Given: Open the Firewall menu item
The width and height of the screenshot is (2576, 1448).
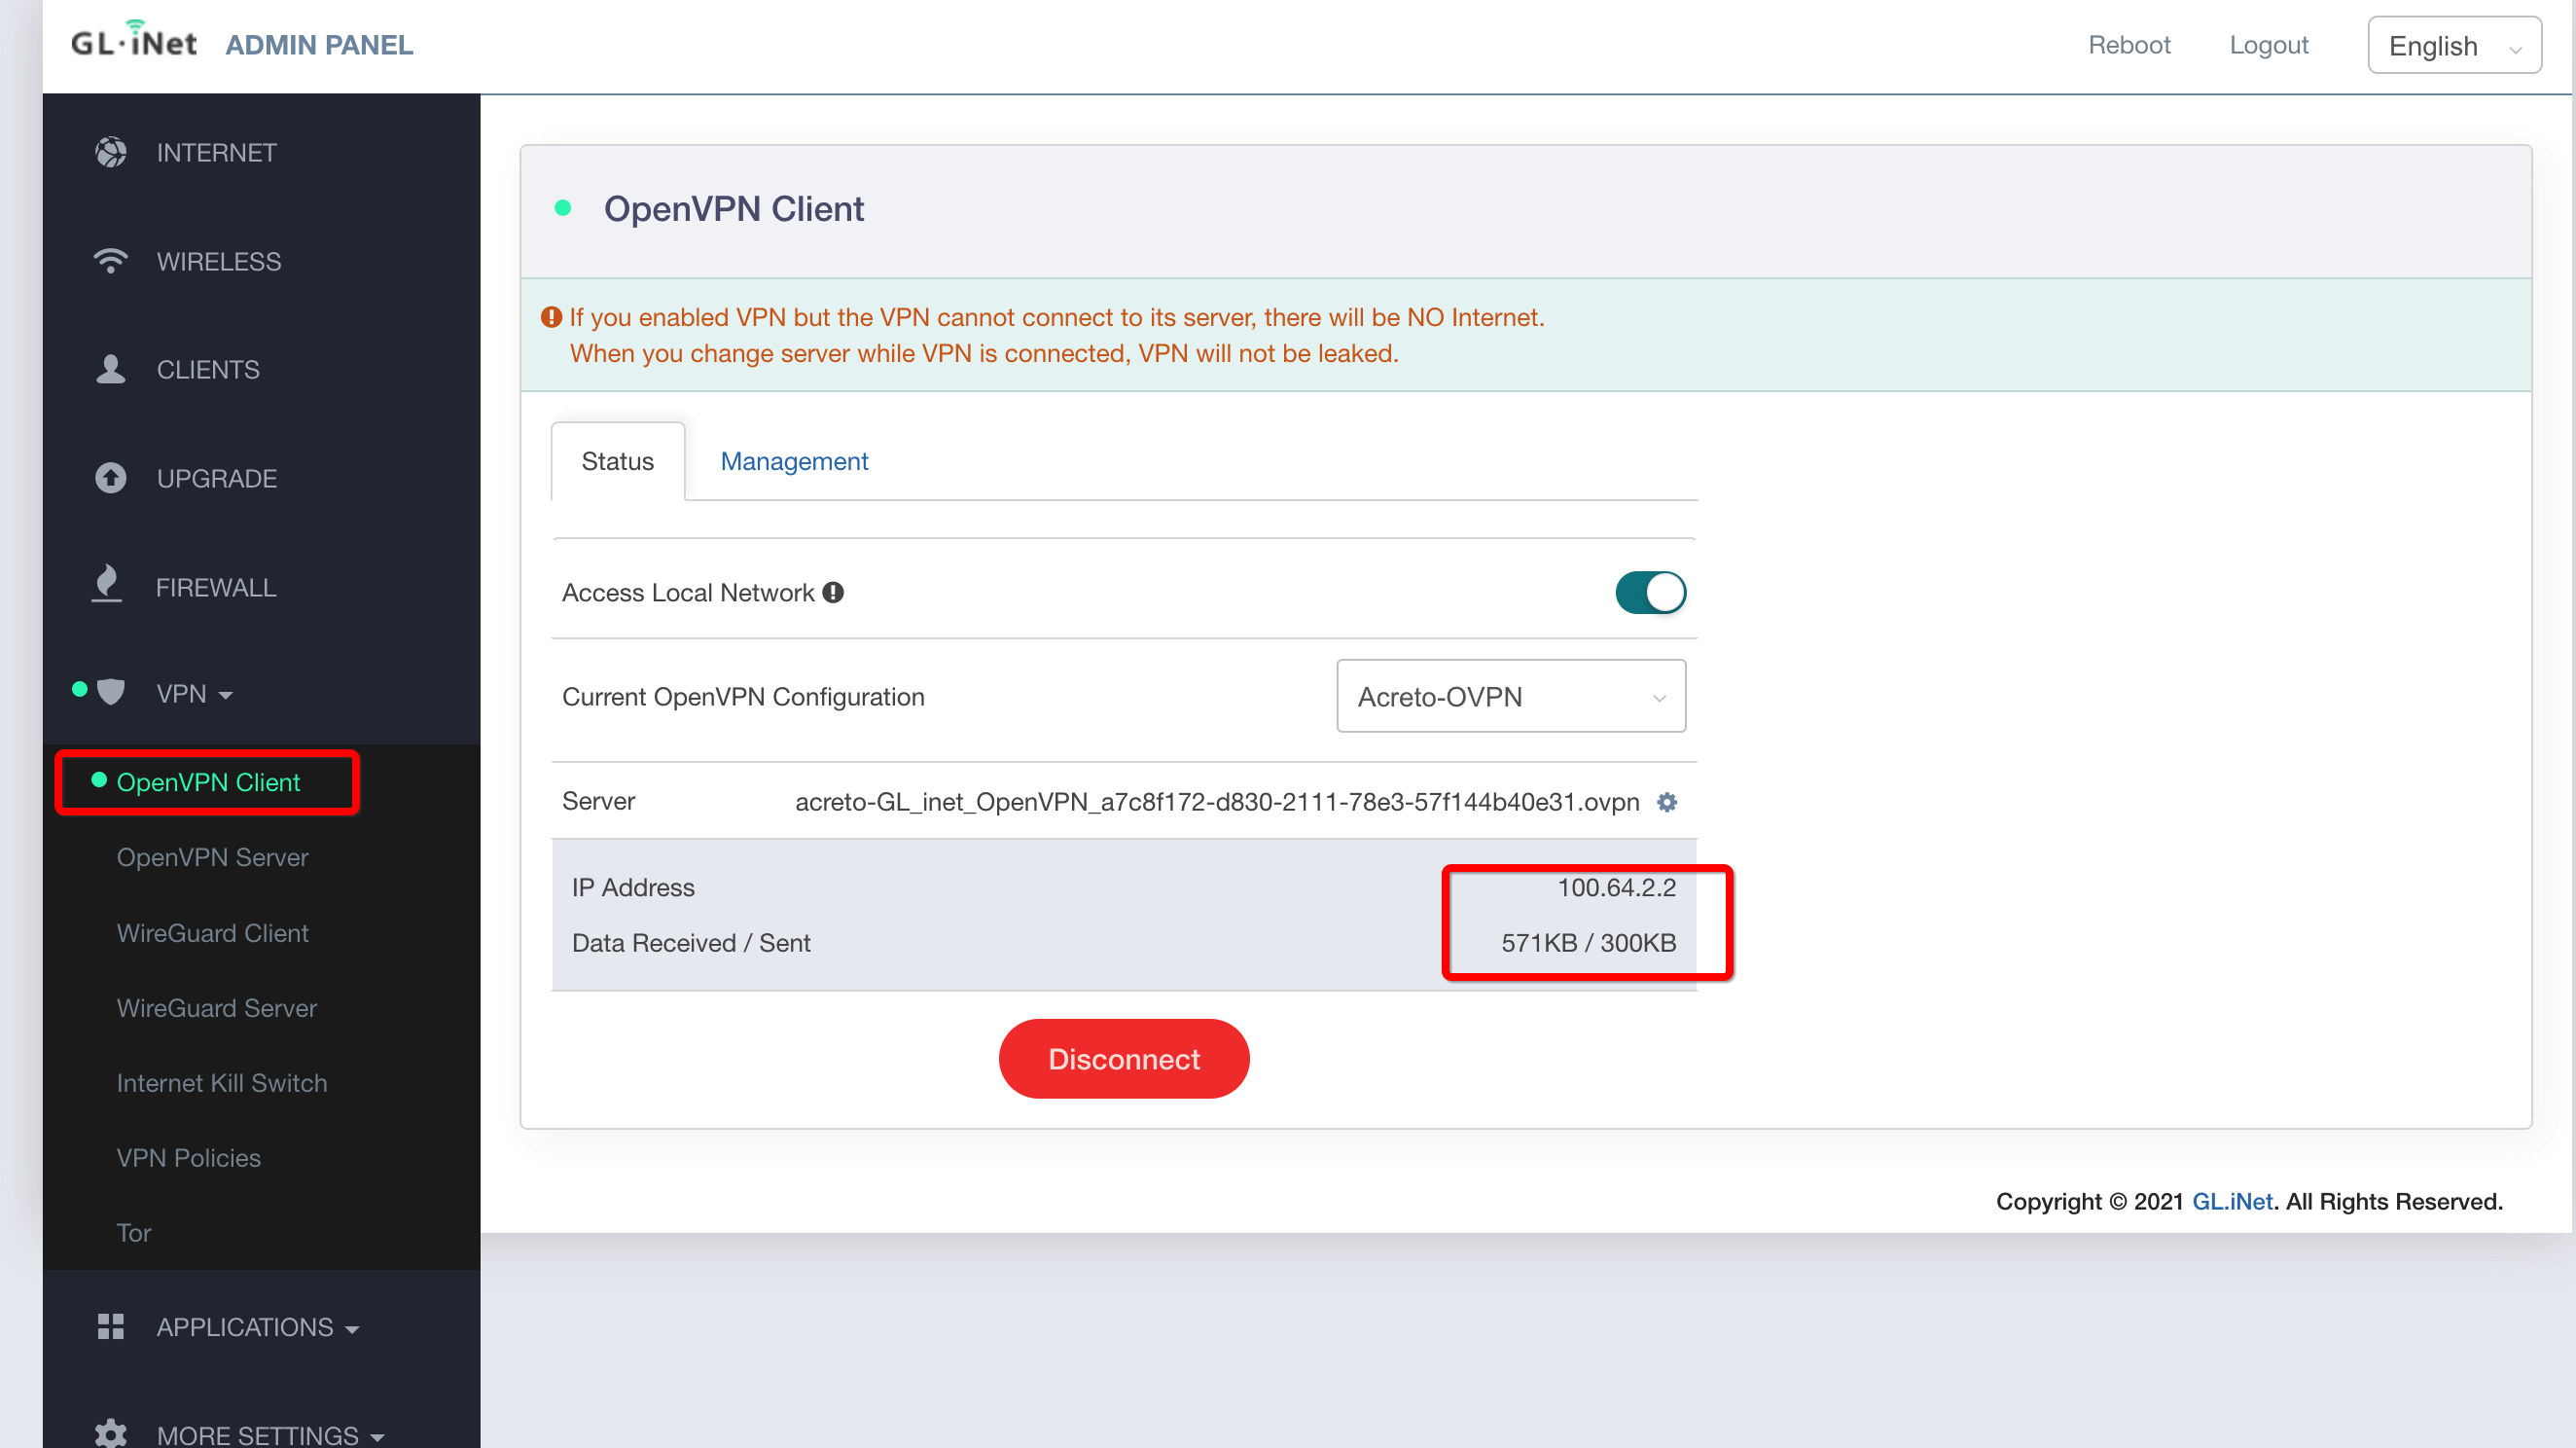Looking at the screenshot, I should coord(215,587).
